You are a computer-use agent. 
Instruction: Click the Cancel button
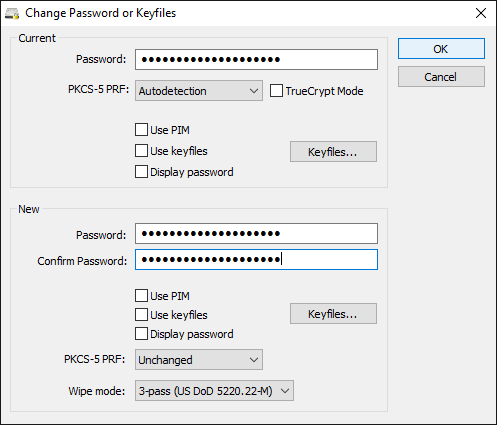point(441,77)
